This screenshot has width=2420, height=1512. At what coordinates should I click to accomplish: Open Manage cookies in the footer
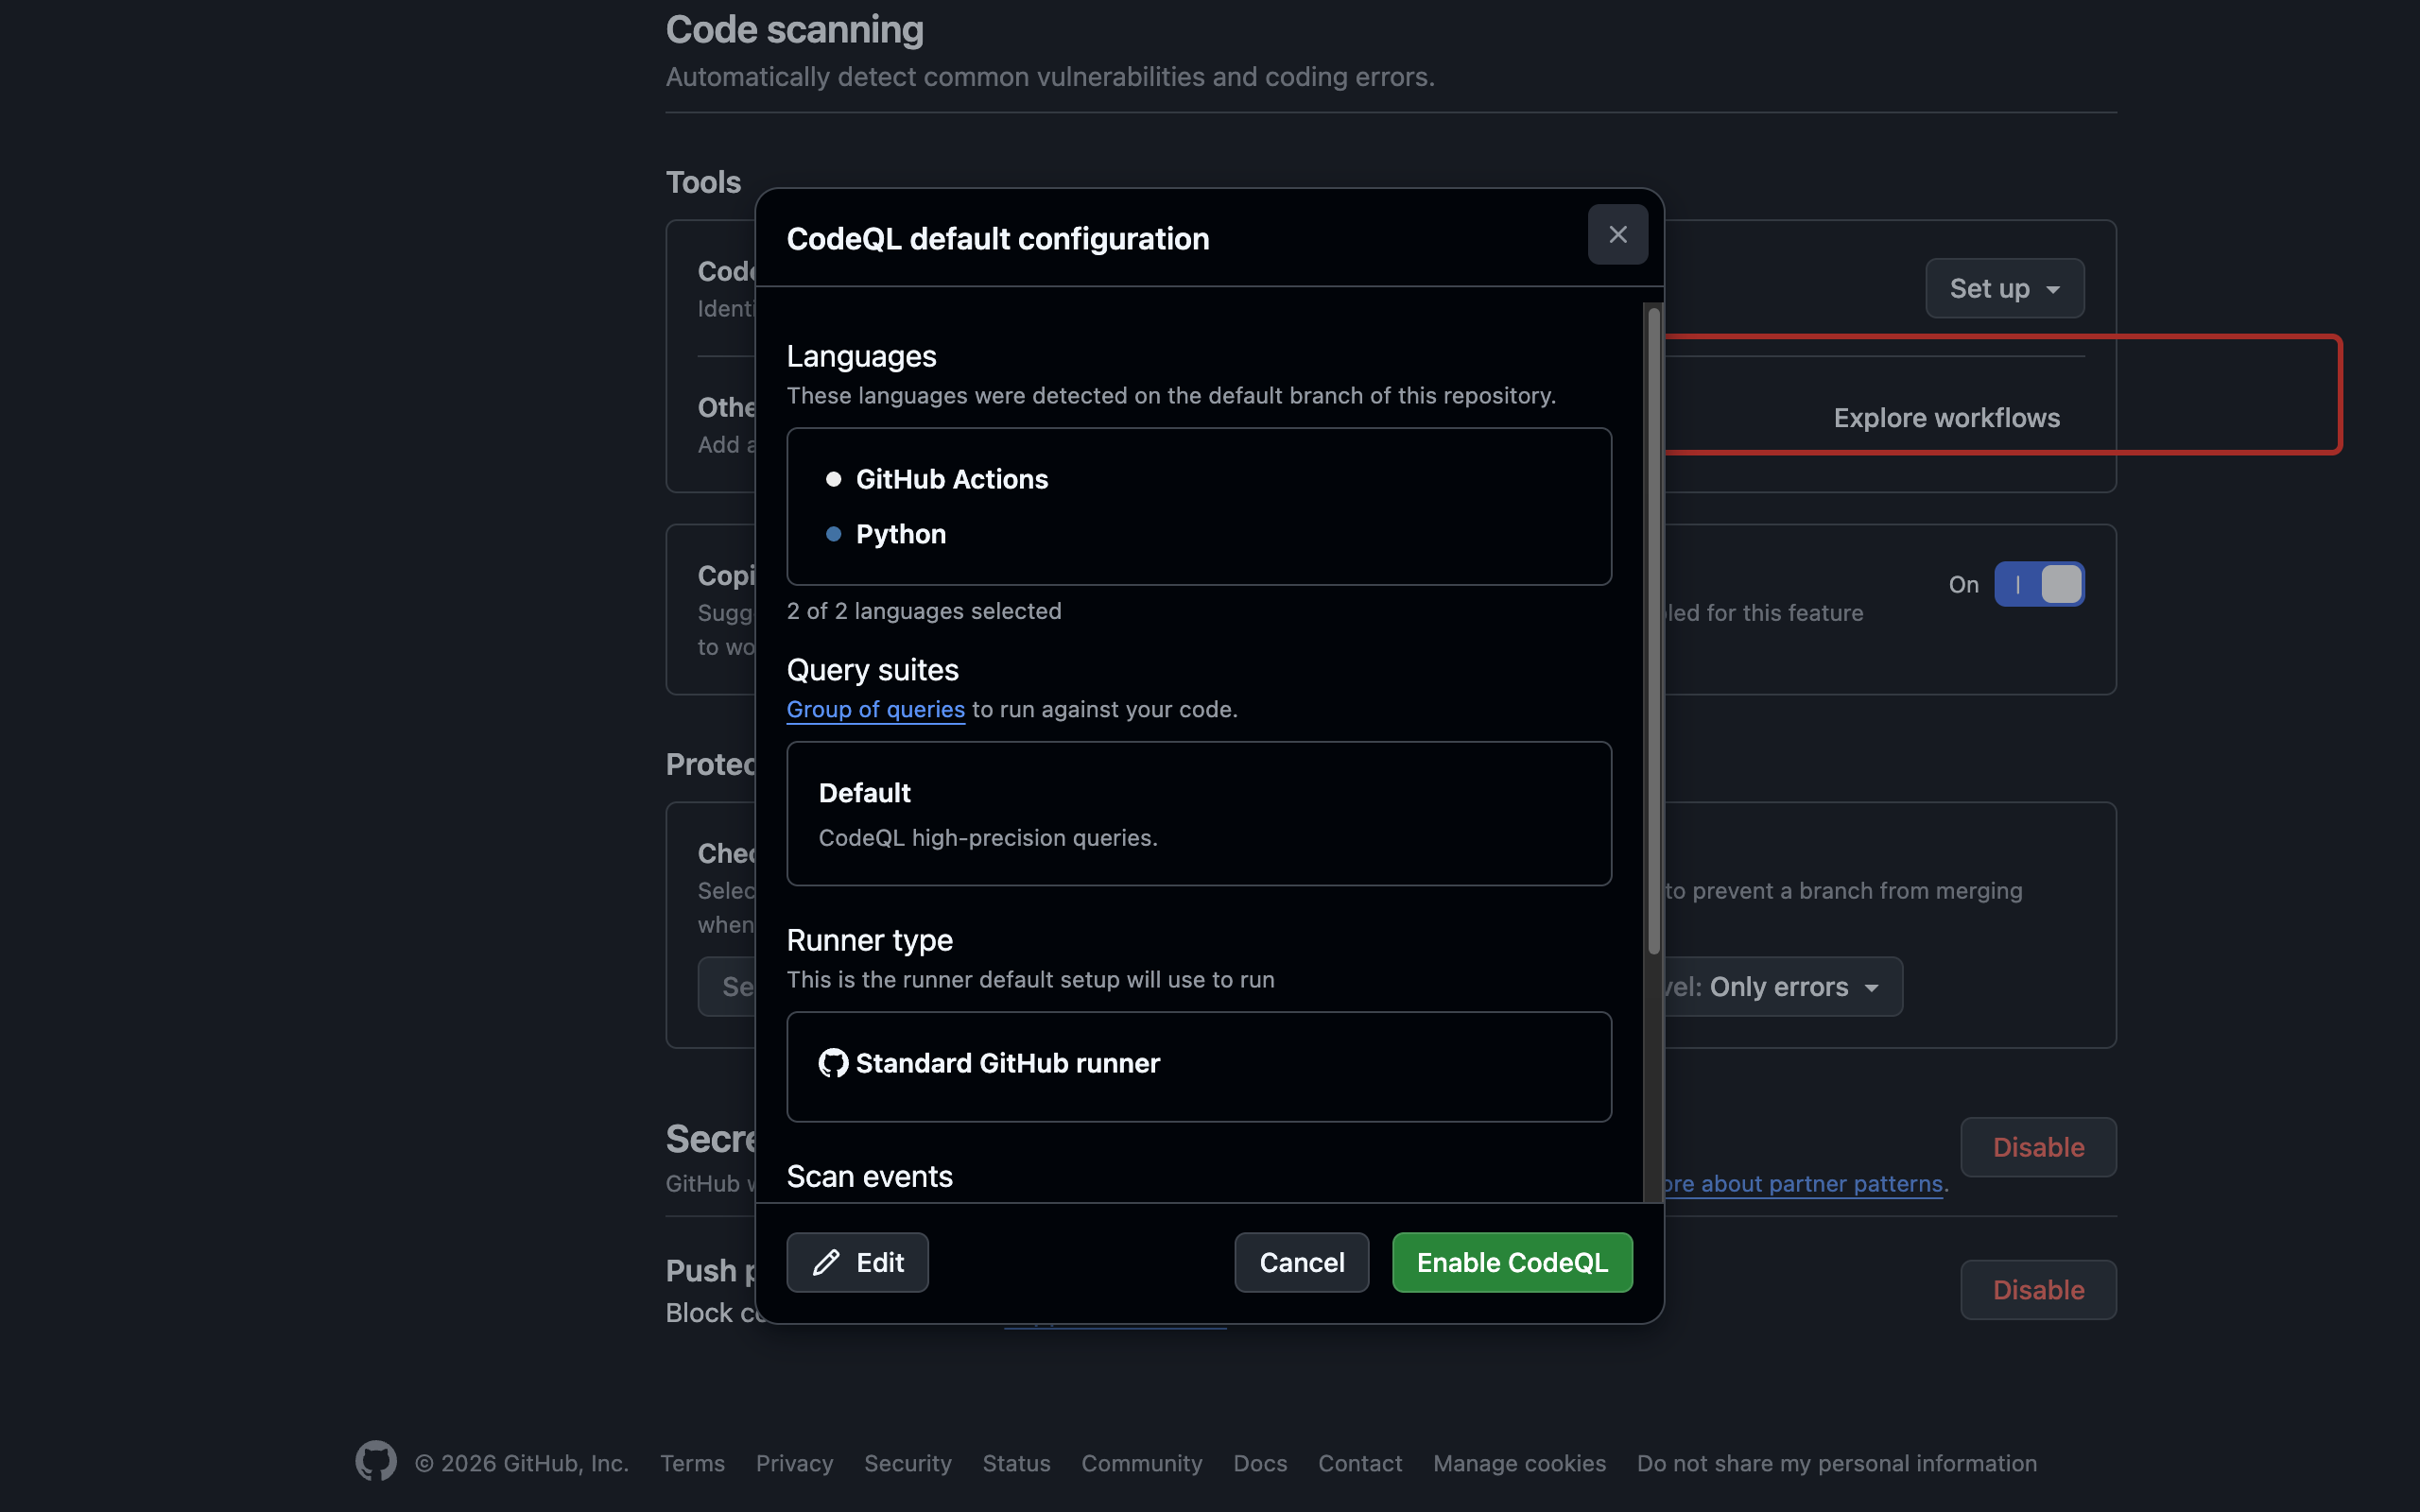(1519, 1463)
